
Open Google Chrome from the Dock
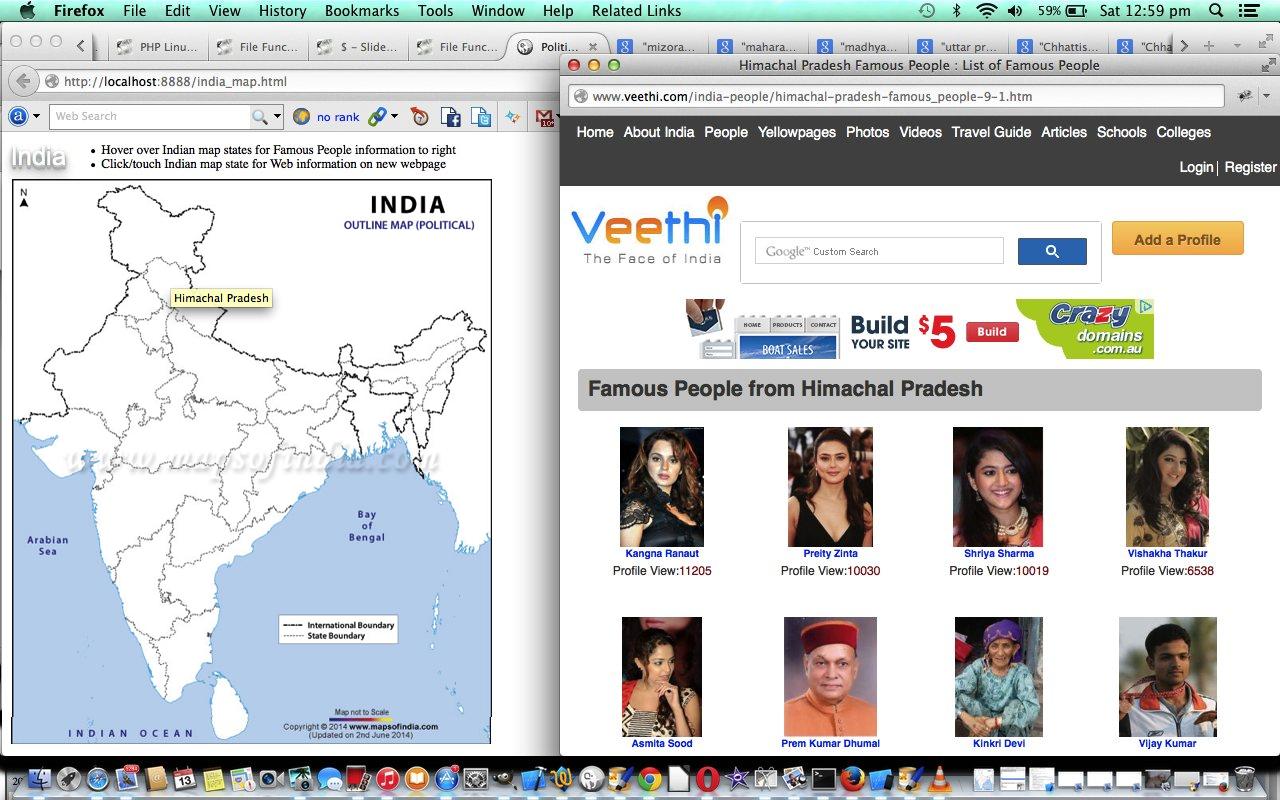650,779
